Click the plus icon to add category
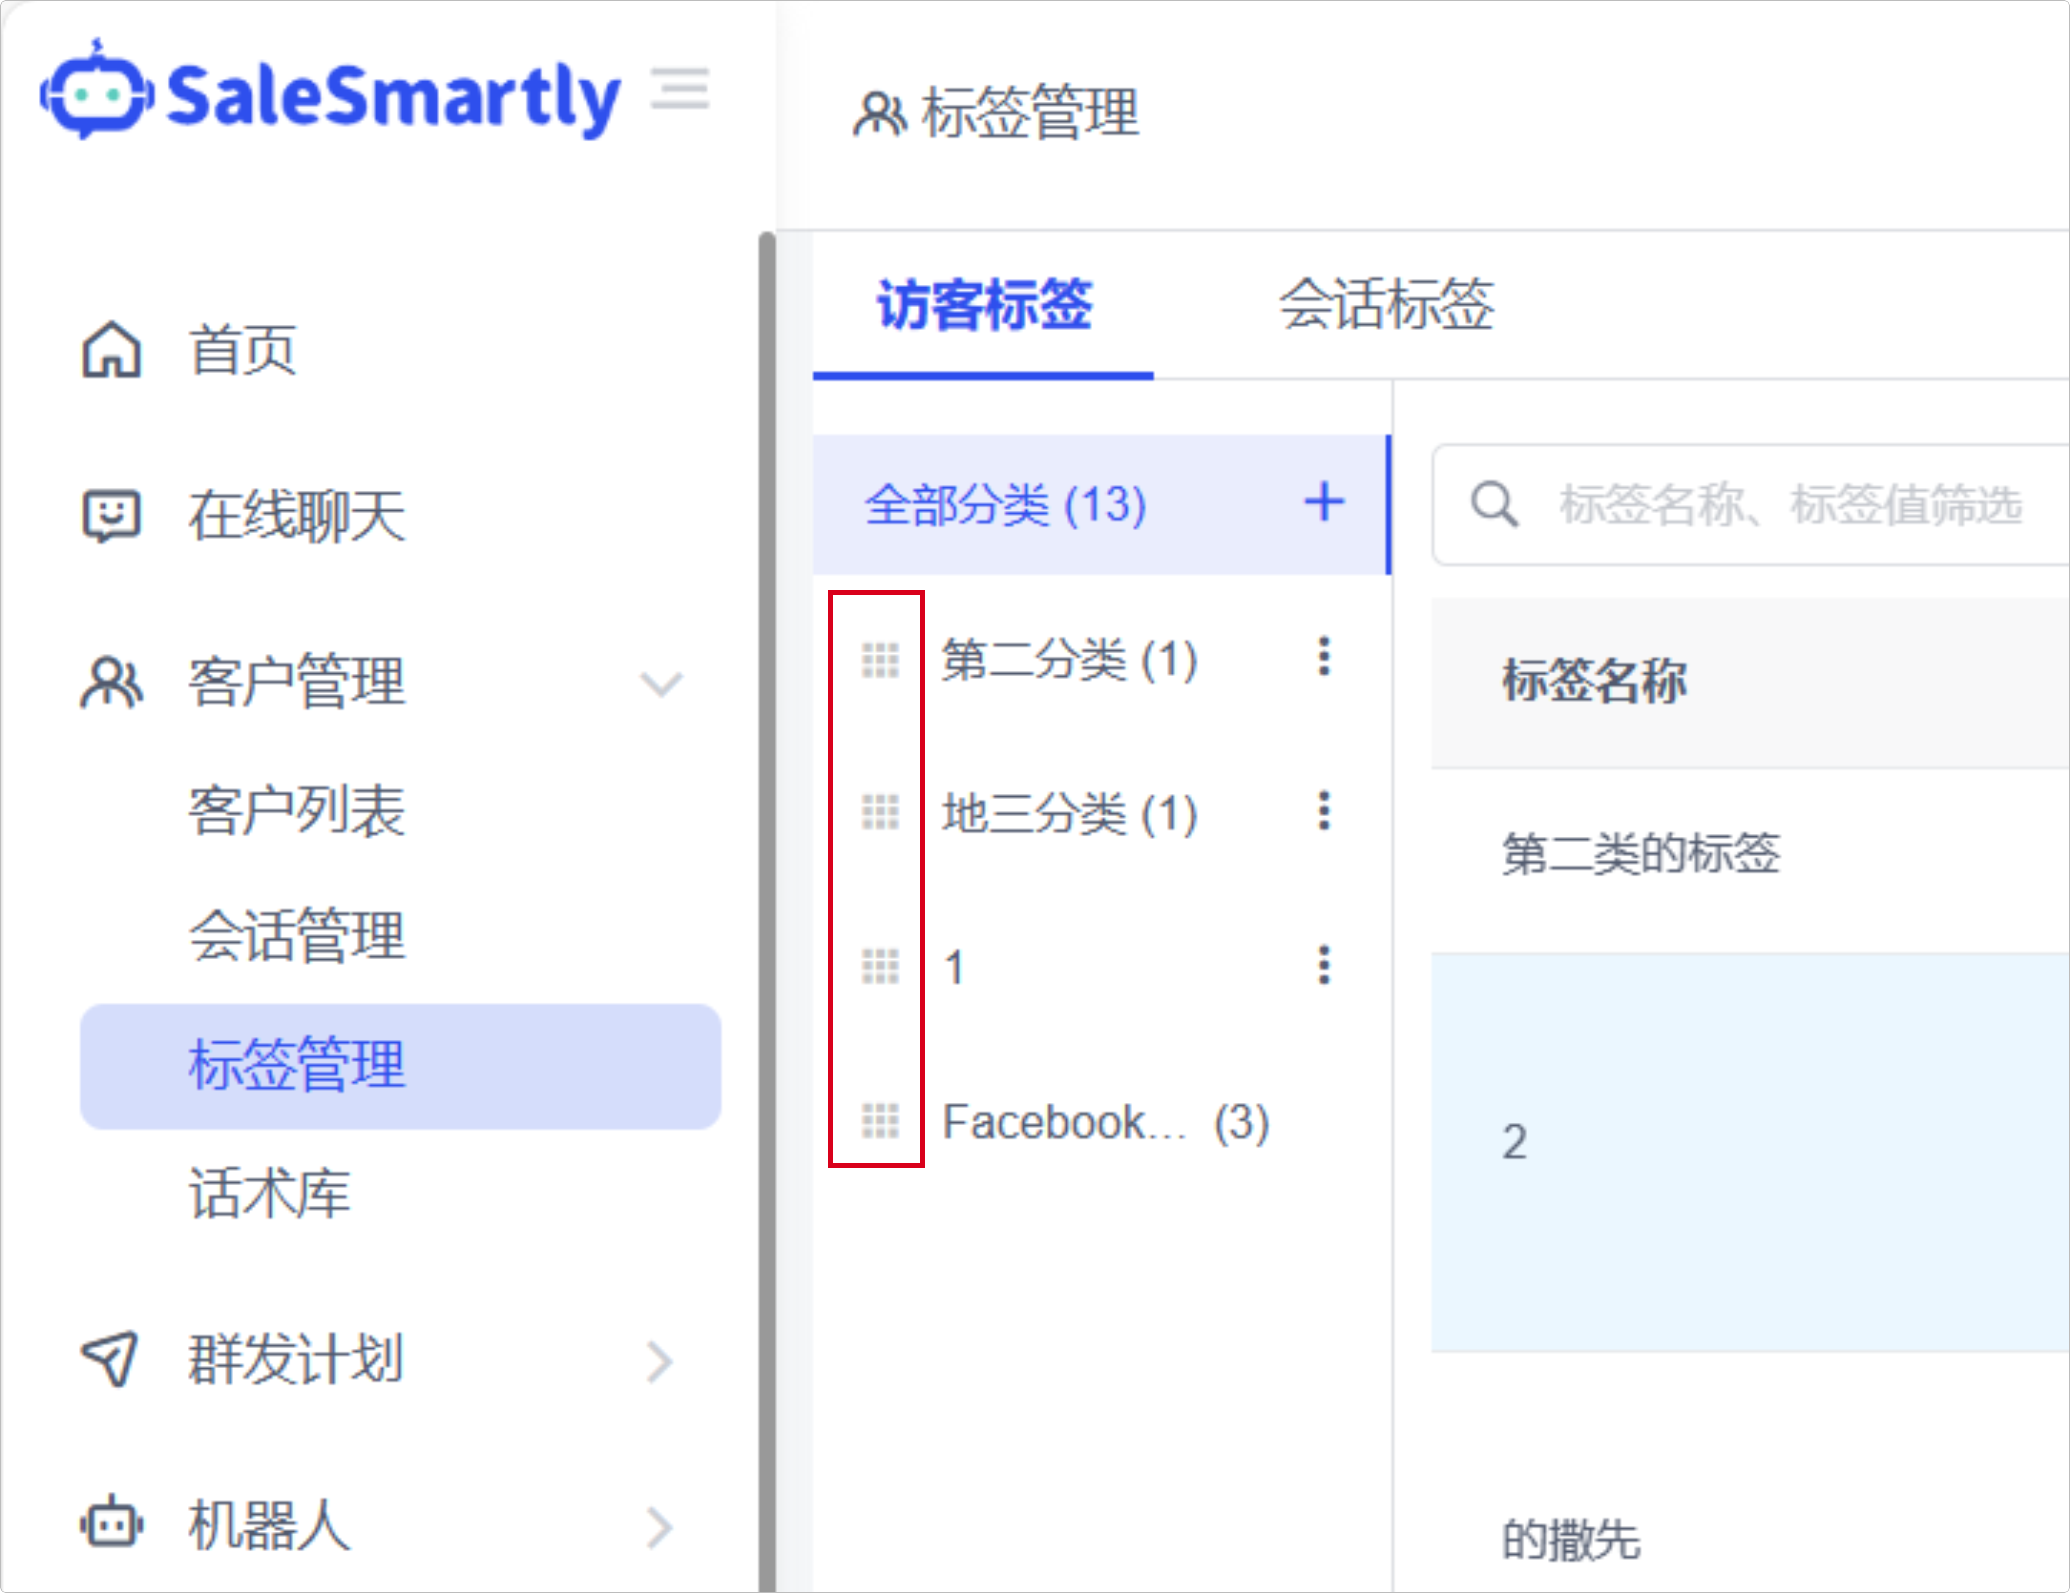2070x1593 pixels. (1324, 502)
